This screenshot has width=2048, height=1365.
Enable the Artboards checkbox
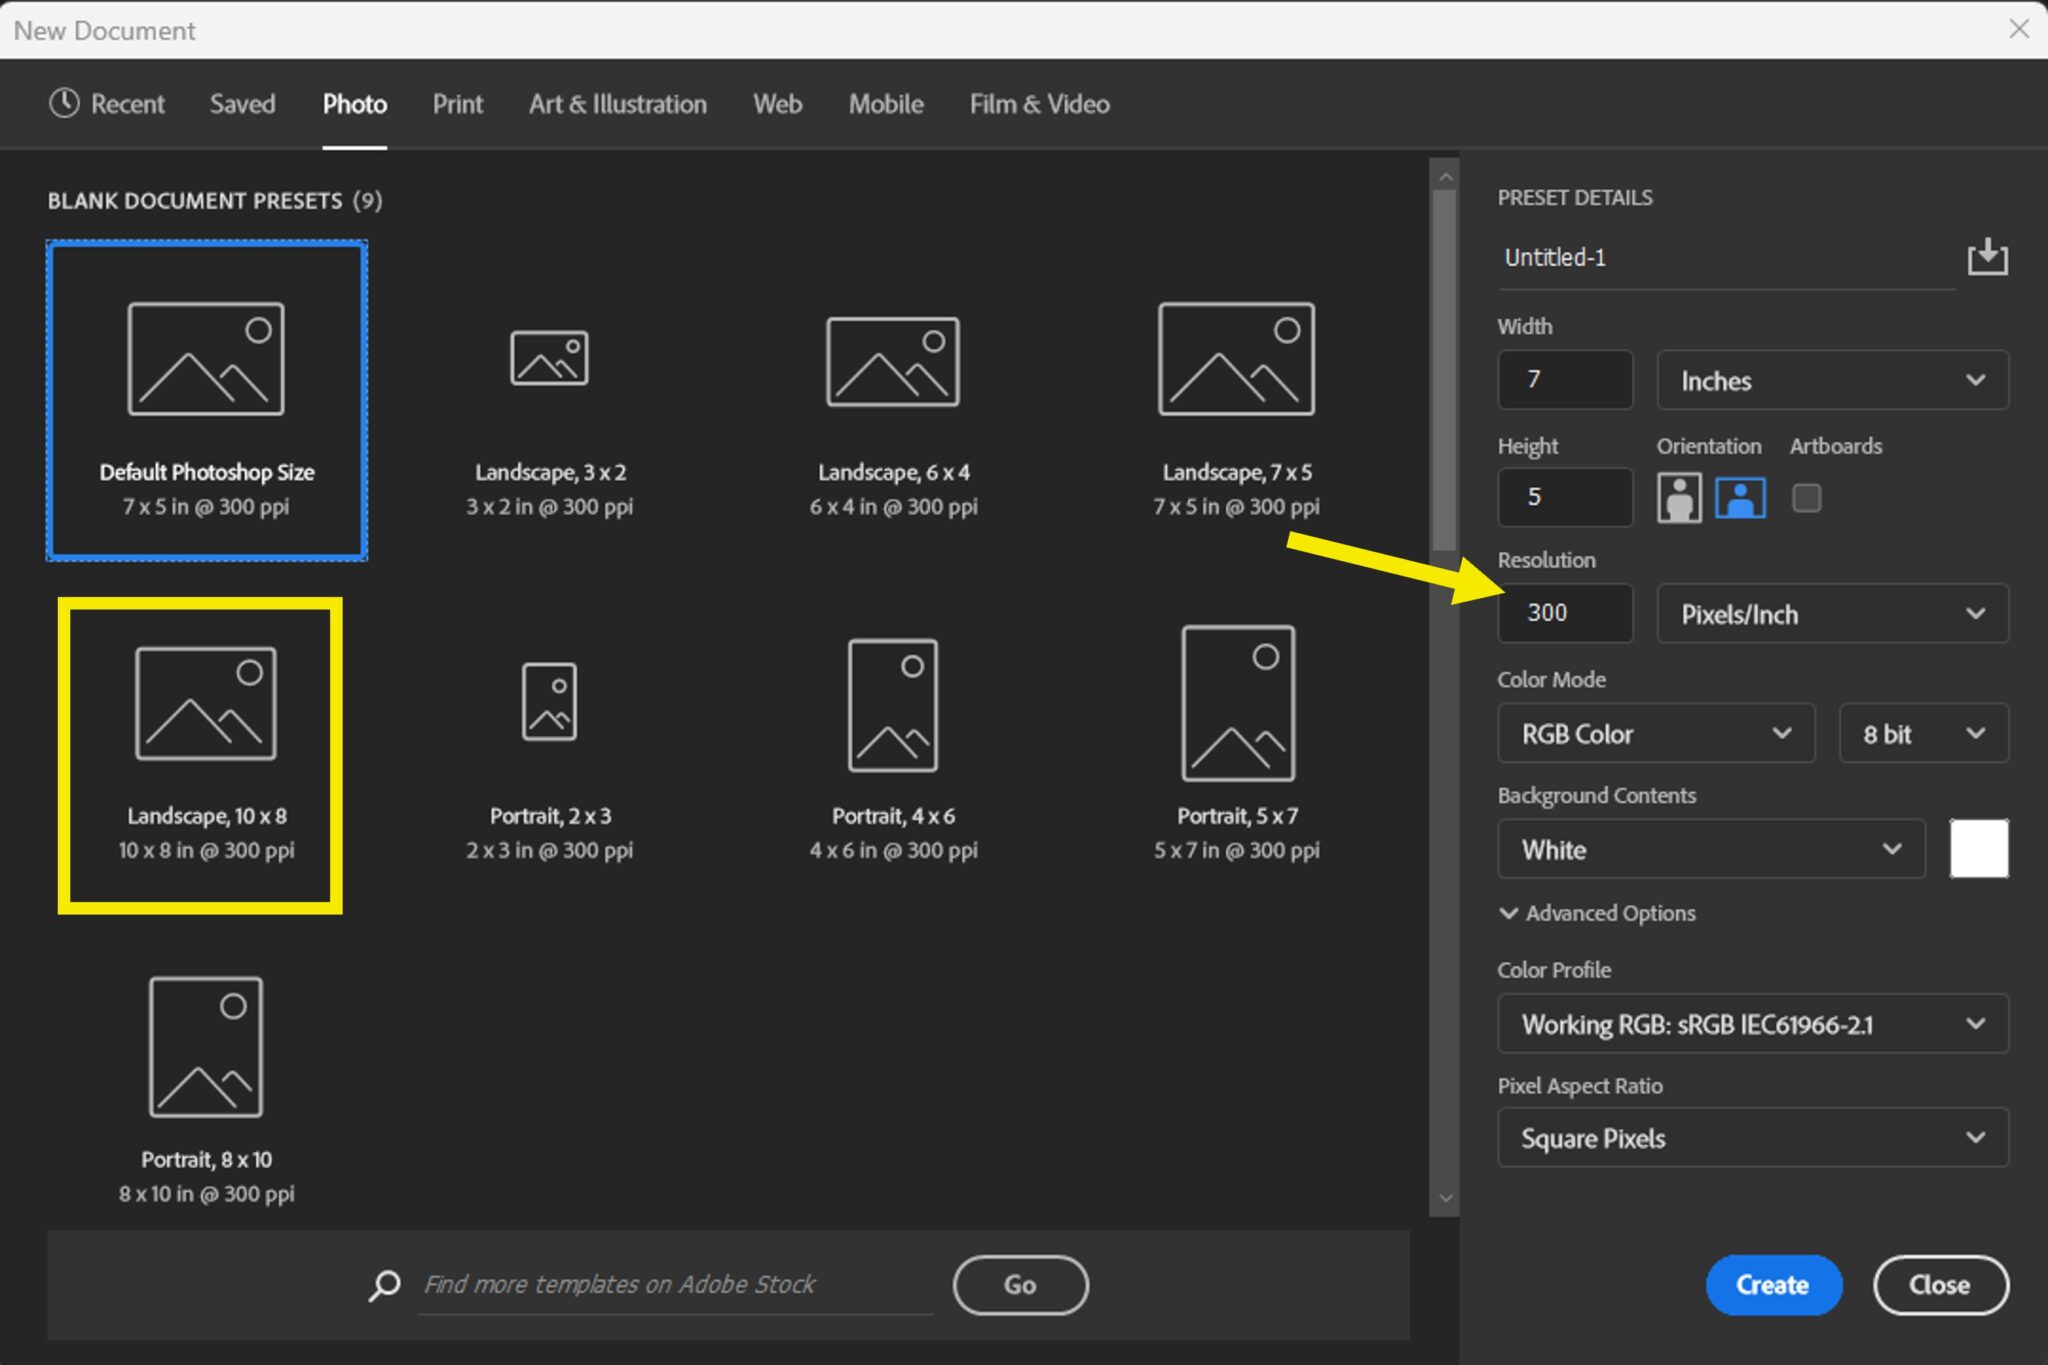click(1808, 497)
